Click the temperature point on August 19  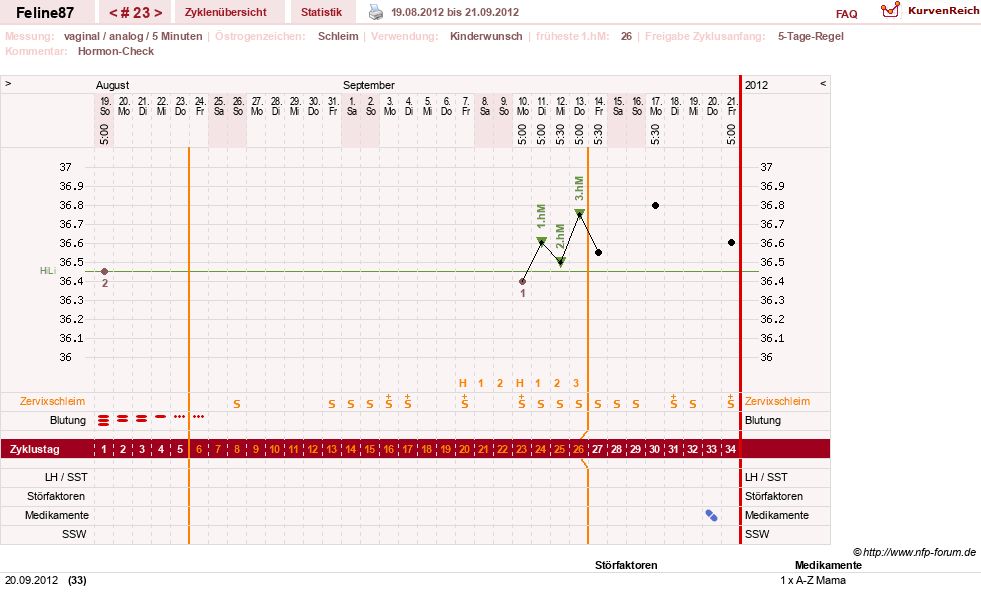[x=104, y=272]
